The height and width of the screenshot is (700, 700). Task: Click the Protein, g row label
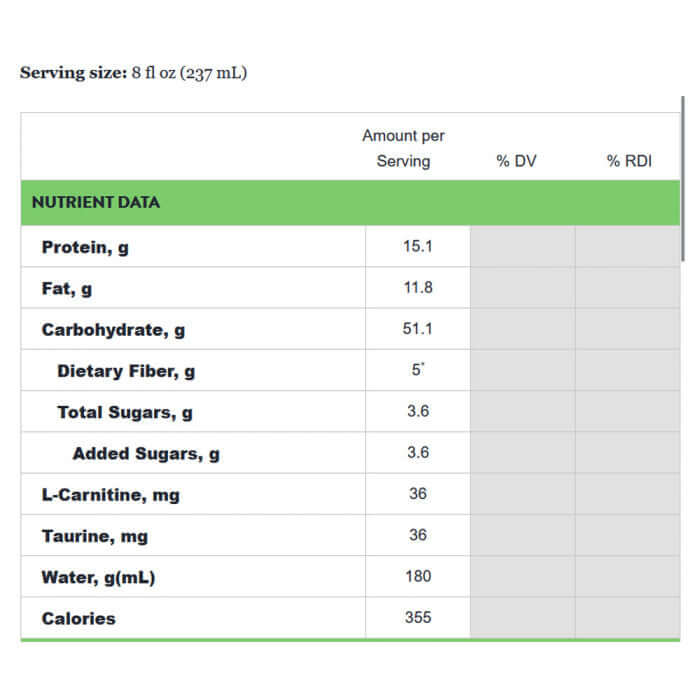pos(85,247)
